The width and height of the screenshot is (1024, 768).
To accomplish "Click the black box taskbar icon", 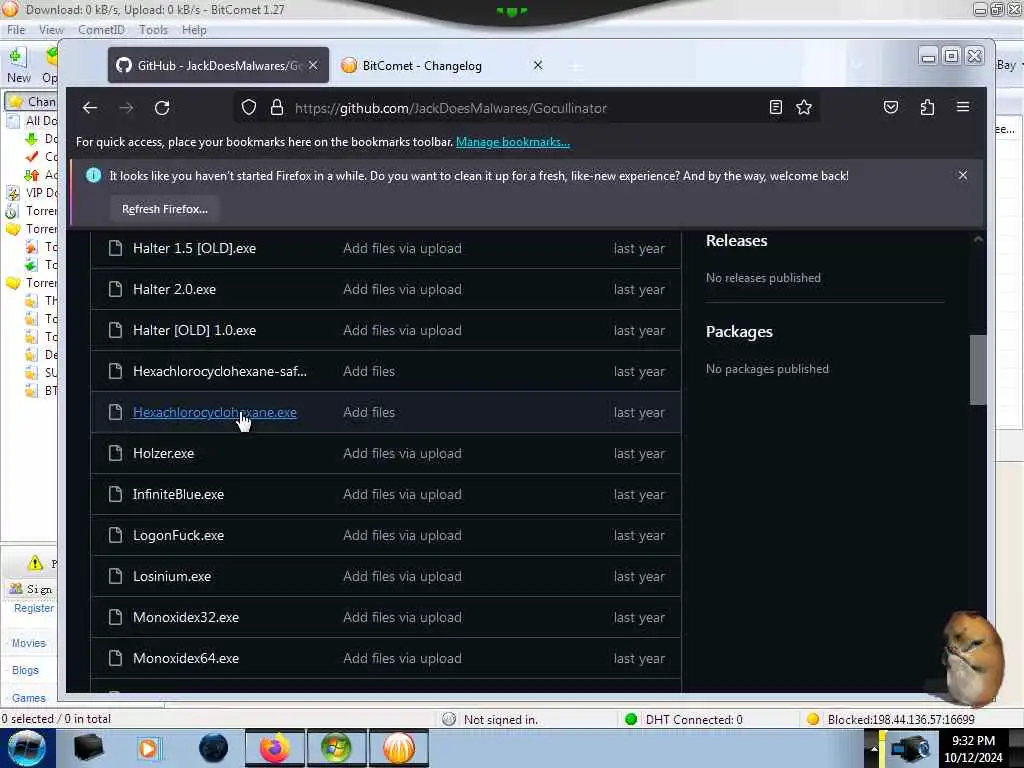I will (x=88, y=748).
